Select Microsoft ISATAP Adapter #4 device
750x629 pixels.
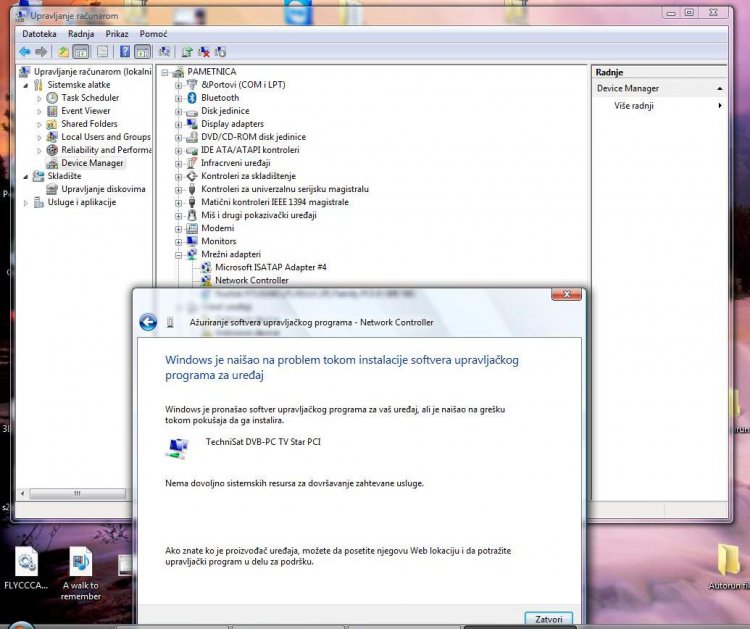(x=271, y=267)
